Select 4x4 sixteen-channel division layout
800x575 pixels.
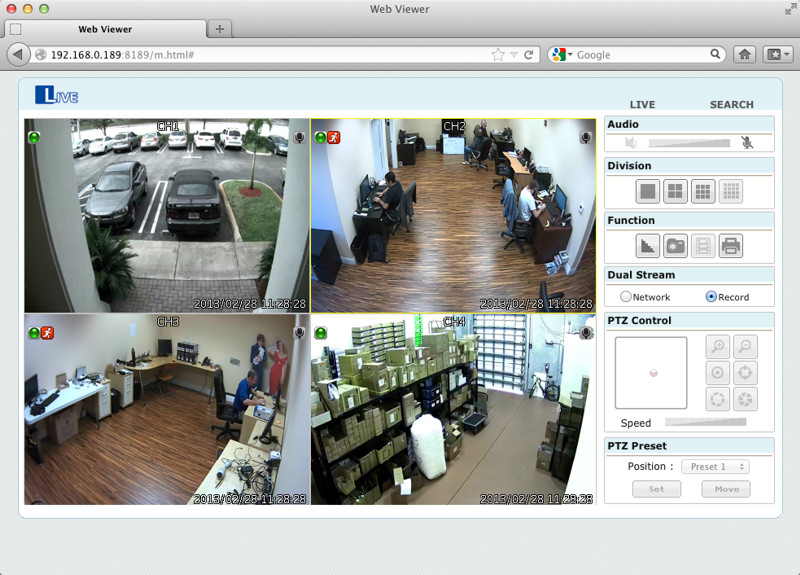coord(731,191)
